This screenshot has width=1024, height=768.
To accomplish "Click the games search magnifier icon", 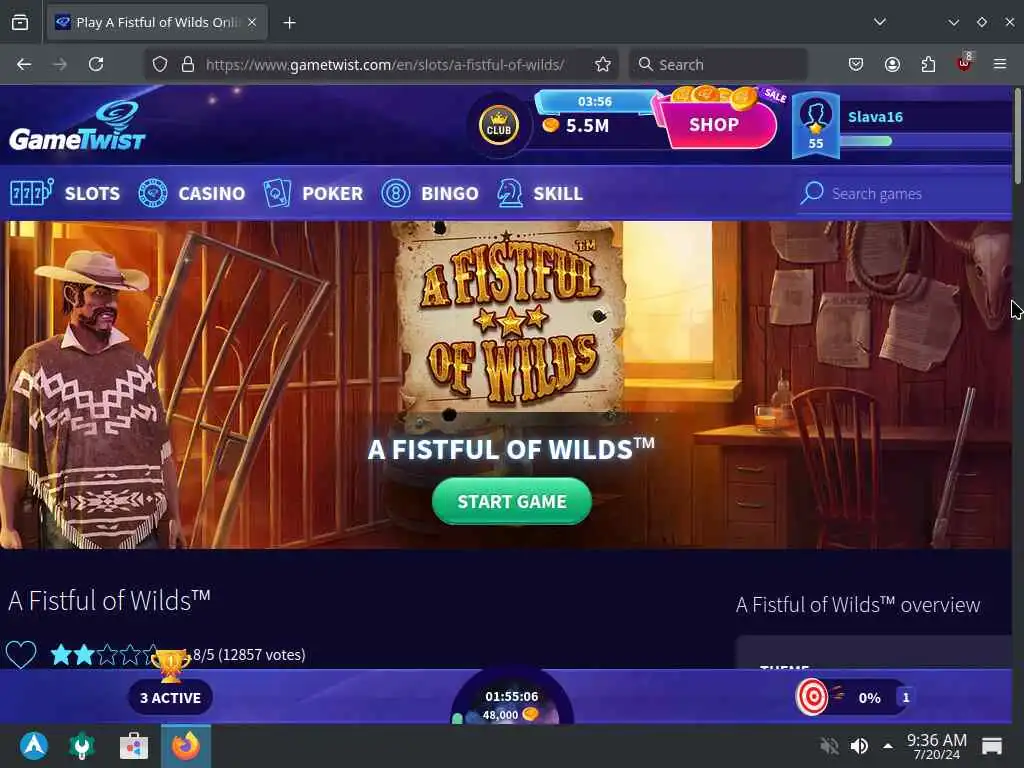I will point(812,193).
